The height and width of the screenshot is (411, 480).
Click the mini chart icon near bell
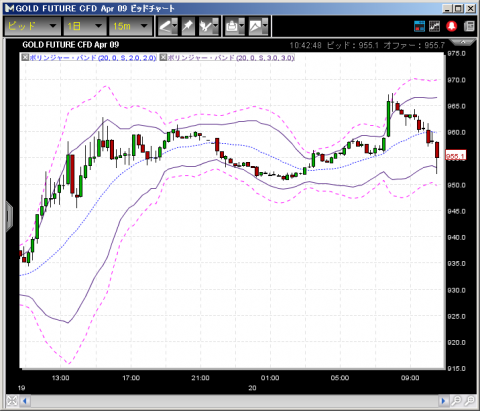pyautogui.click(x=435, y=26)
